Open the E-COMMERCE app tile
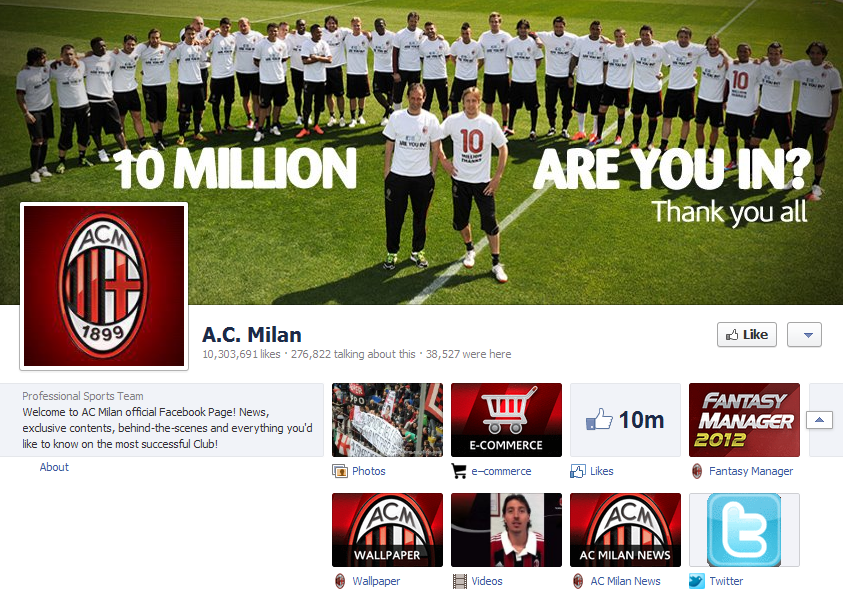 tap(506, 420)
